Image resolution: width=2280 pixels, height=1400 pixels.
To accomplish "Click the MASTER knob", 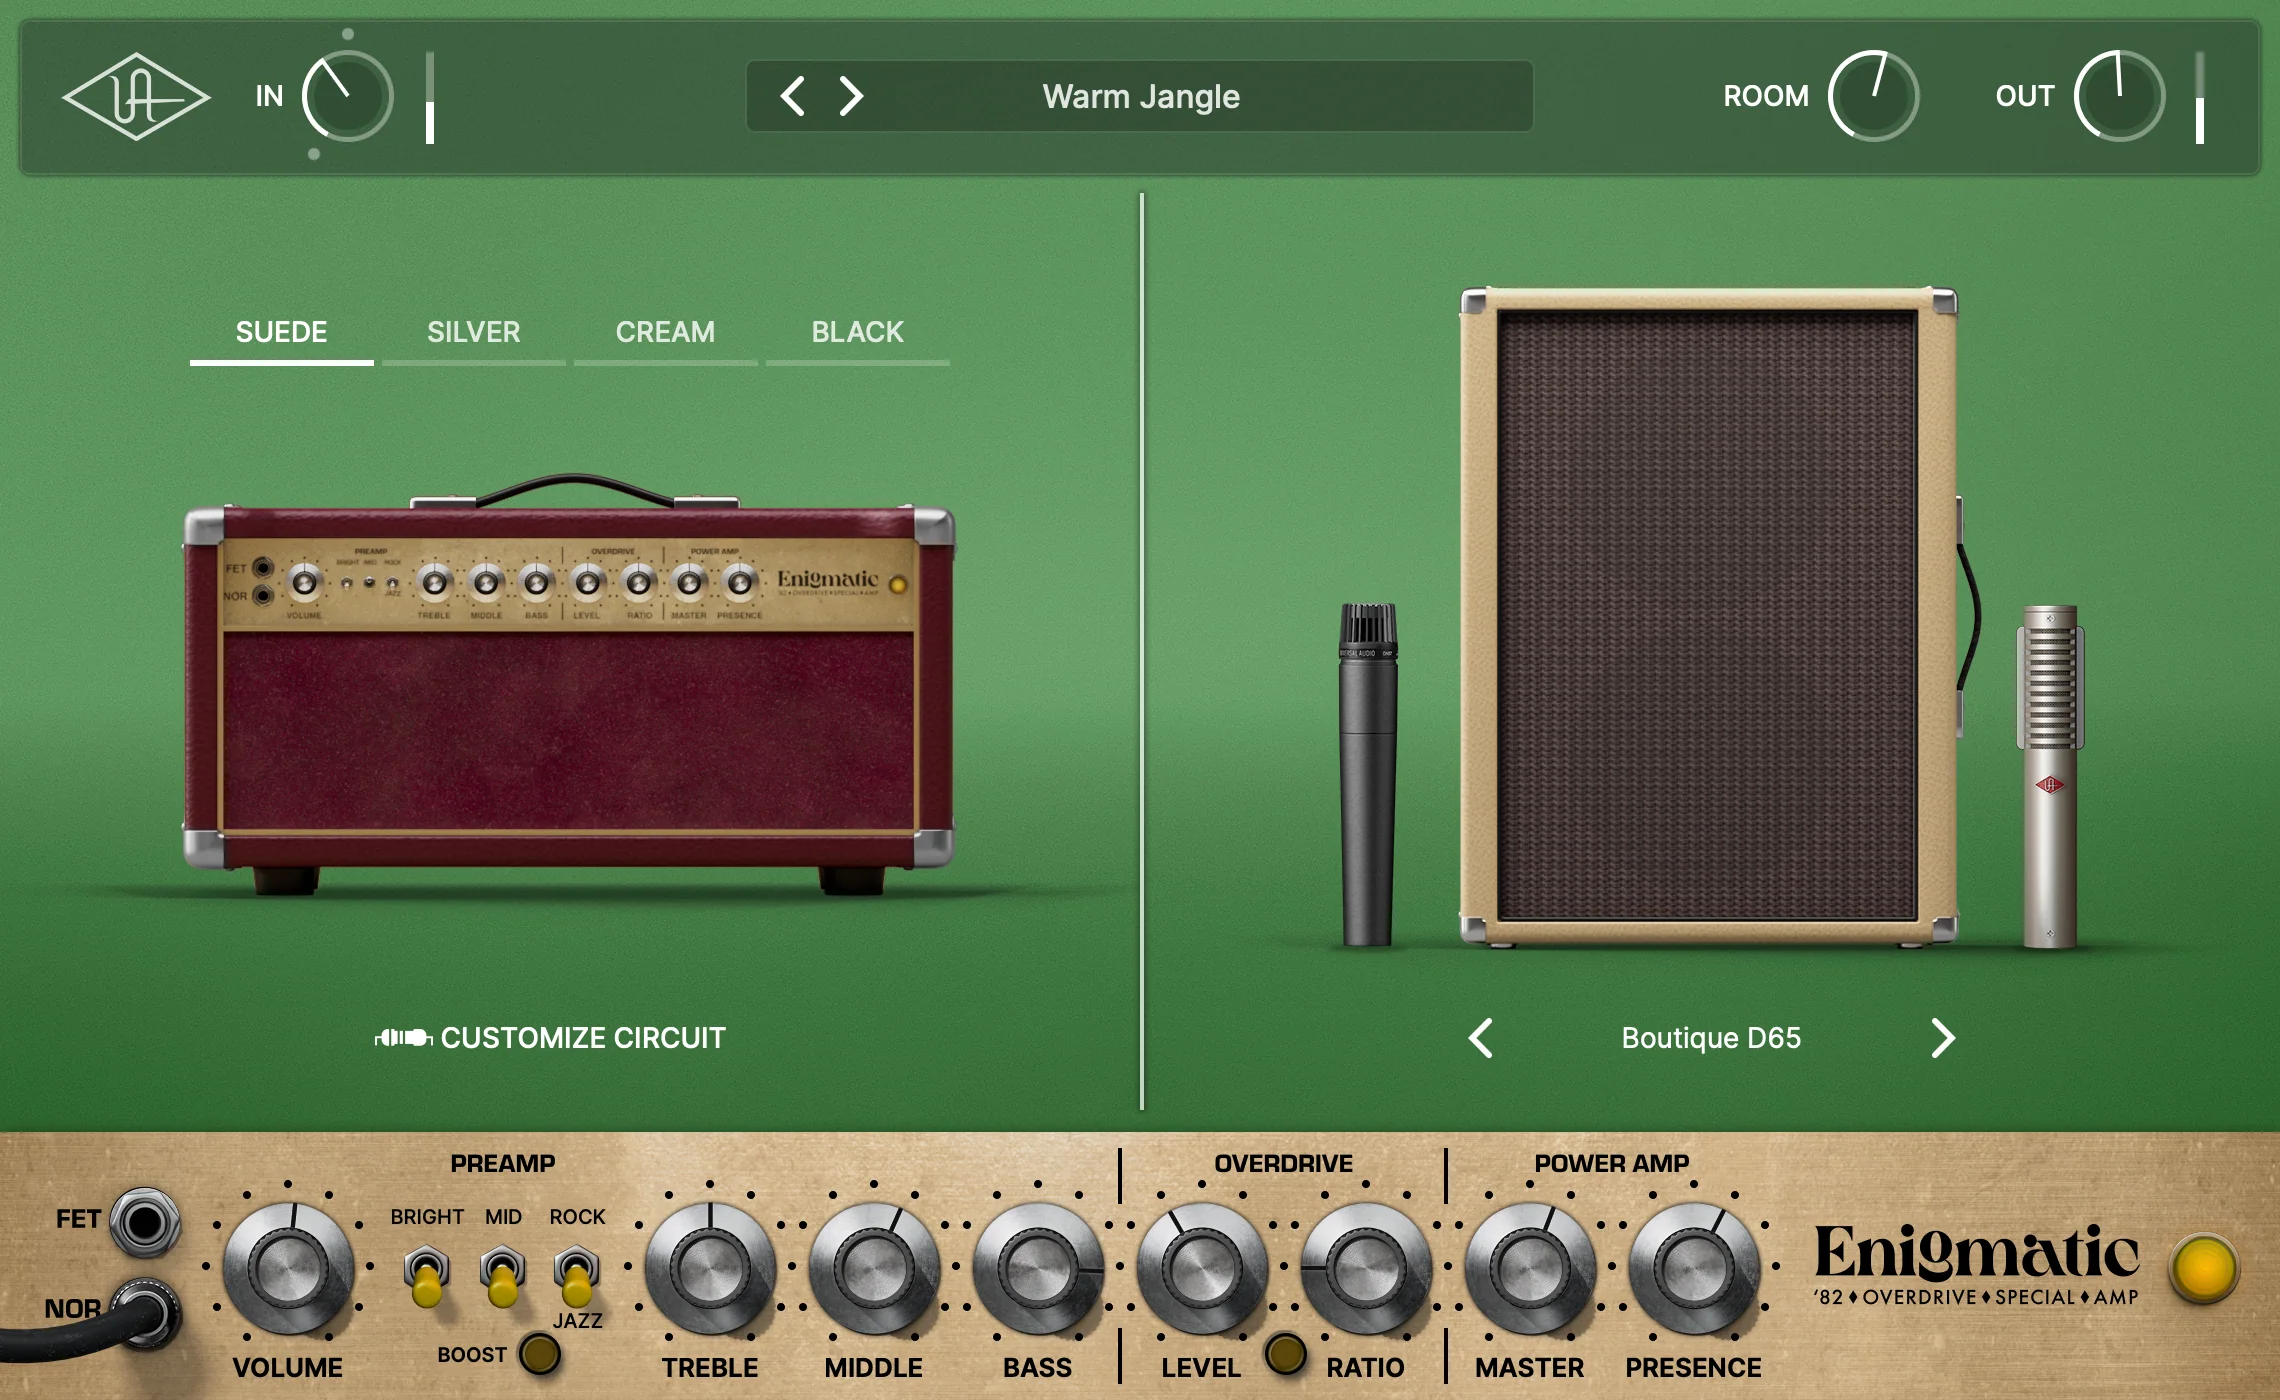I will 1530,1268.
